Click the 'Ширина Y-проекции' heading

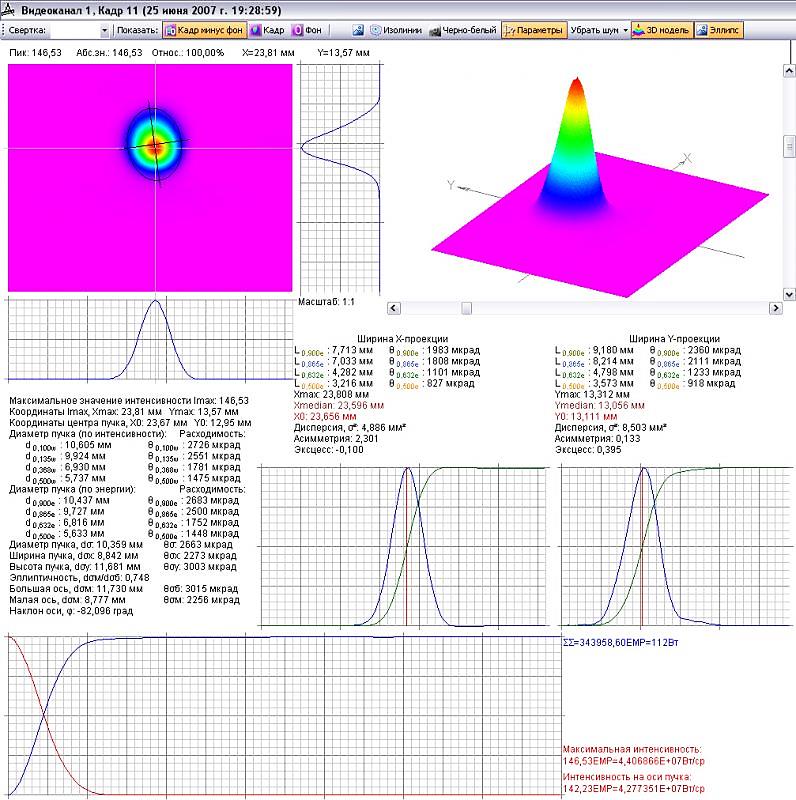(x=674, y=339)
